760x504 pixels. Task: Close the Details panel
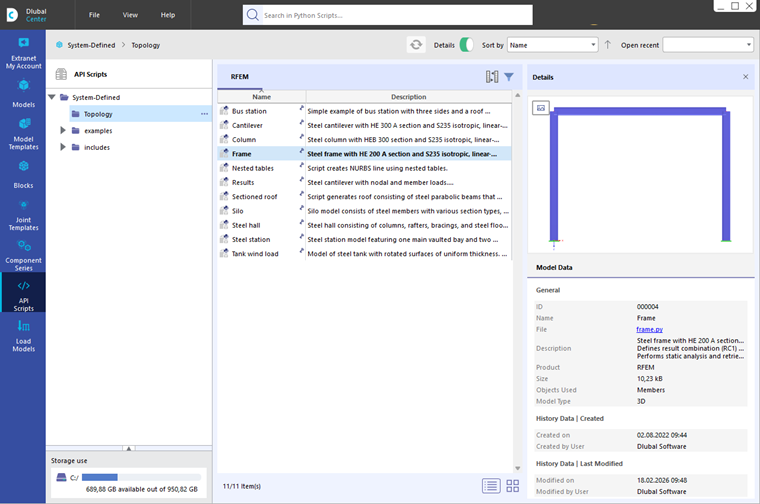point(745,77)
